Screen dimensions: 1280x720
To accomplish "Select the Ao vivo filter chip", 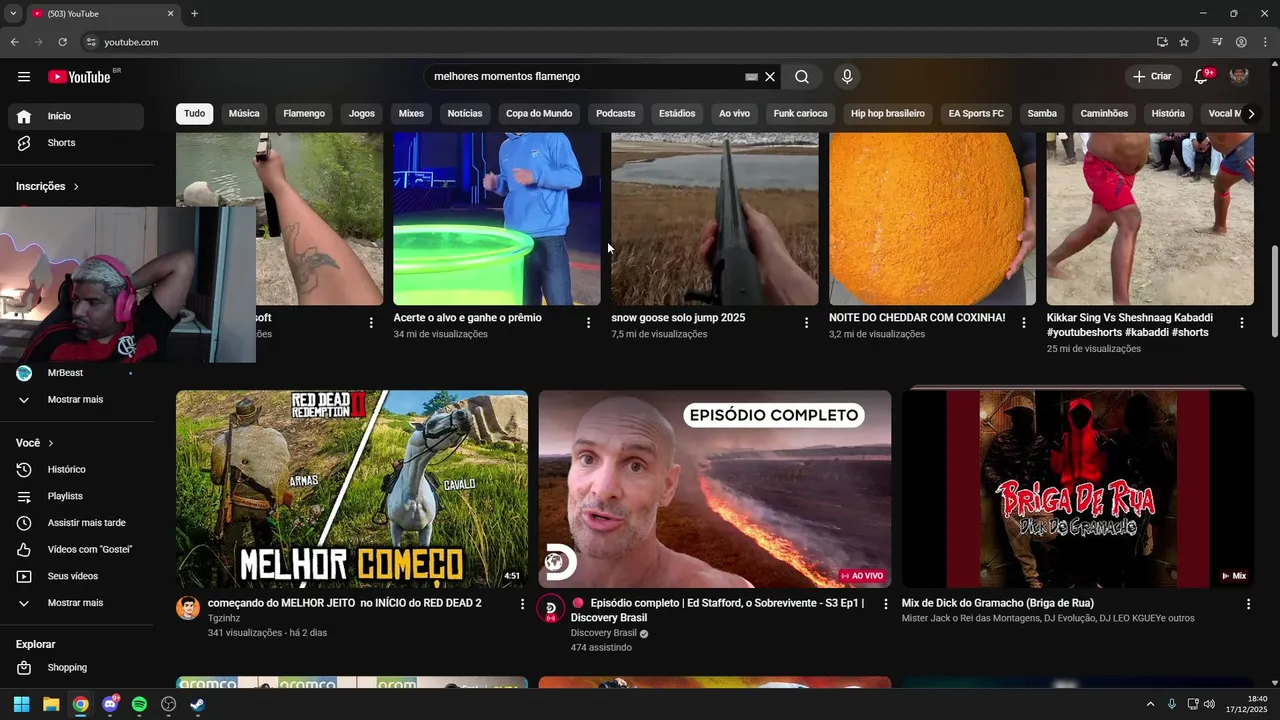I will (734, 114).
